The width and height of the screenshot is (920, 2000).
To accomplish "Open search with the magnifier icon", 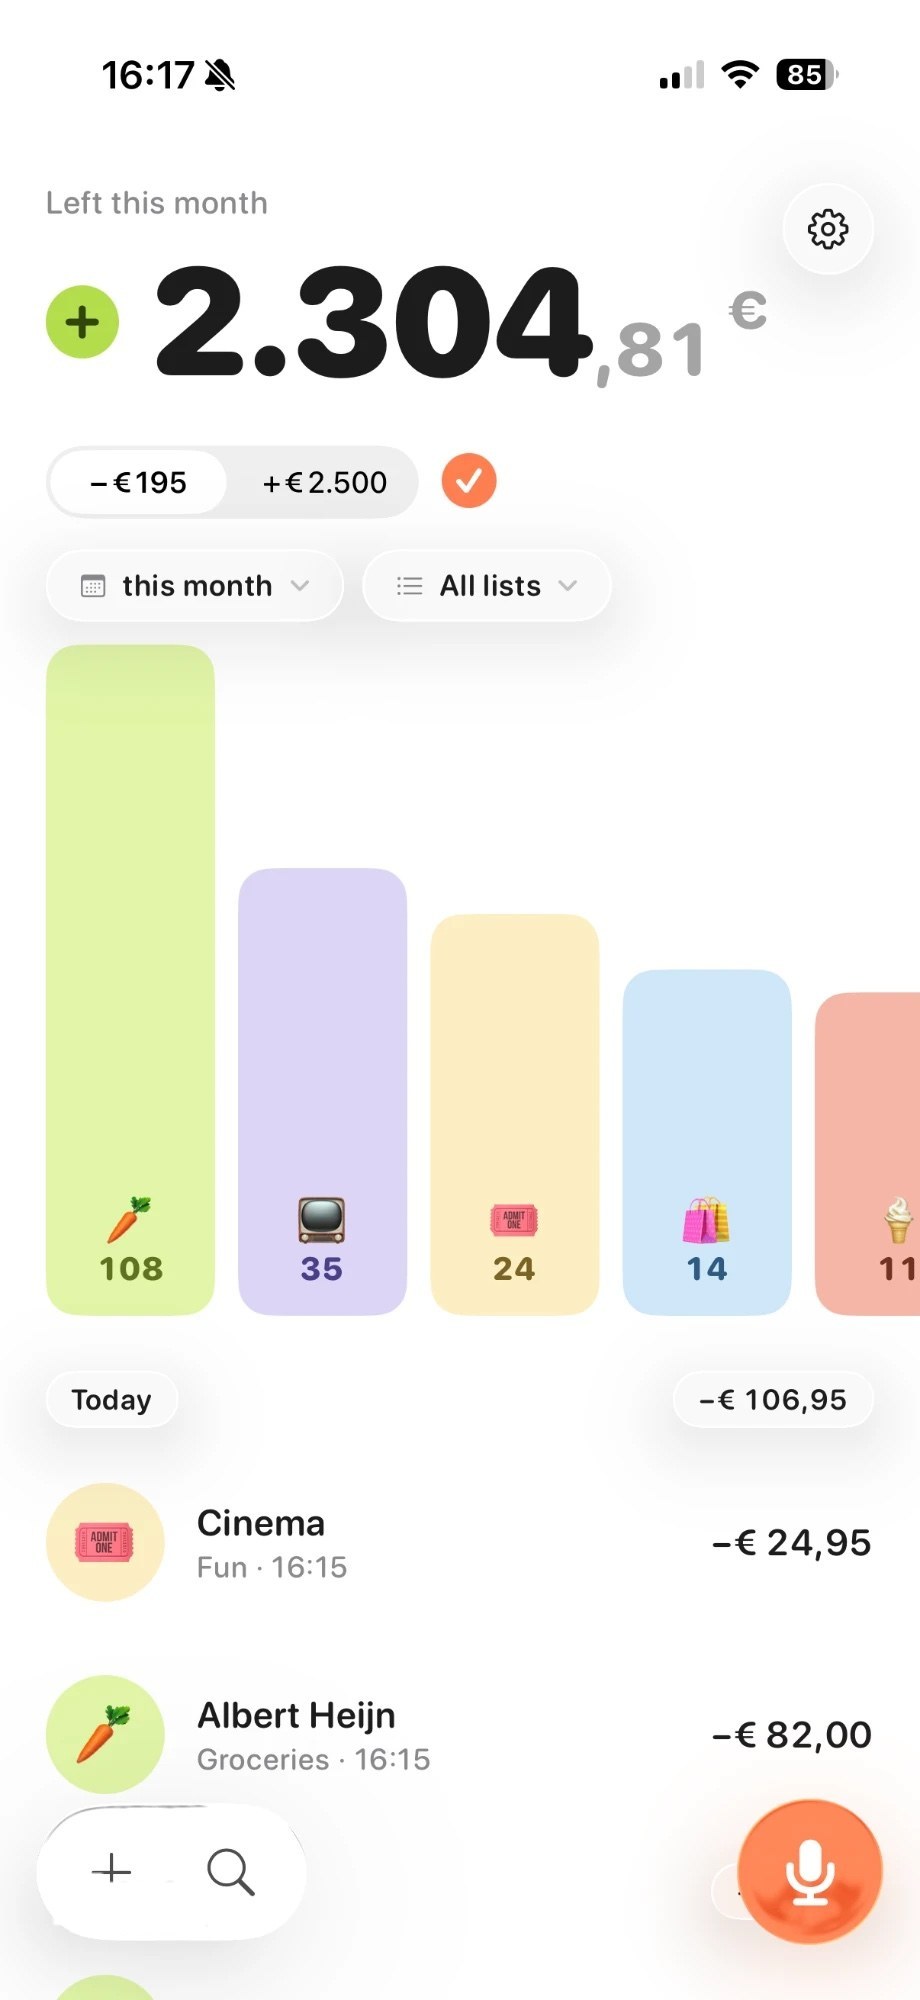I will click(231, 1871).
